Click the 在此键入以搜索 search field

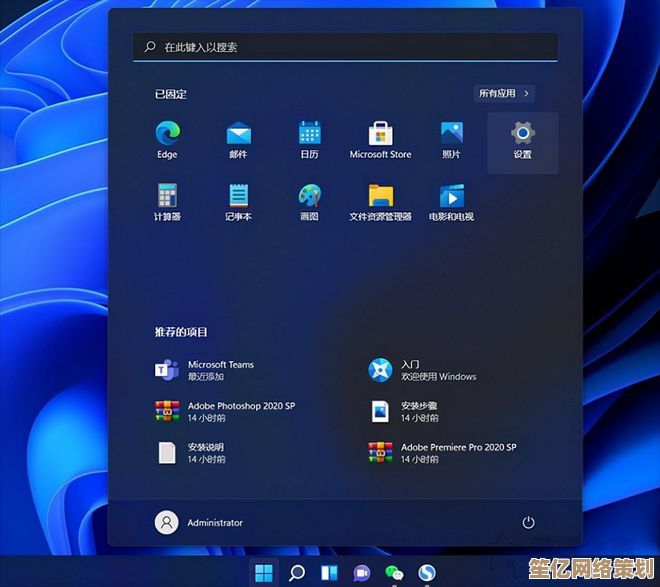click(x=346, y=47)
